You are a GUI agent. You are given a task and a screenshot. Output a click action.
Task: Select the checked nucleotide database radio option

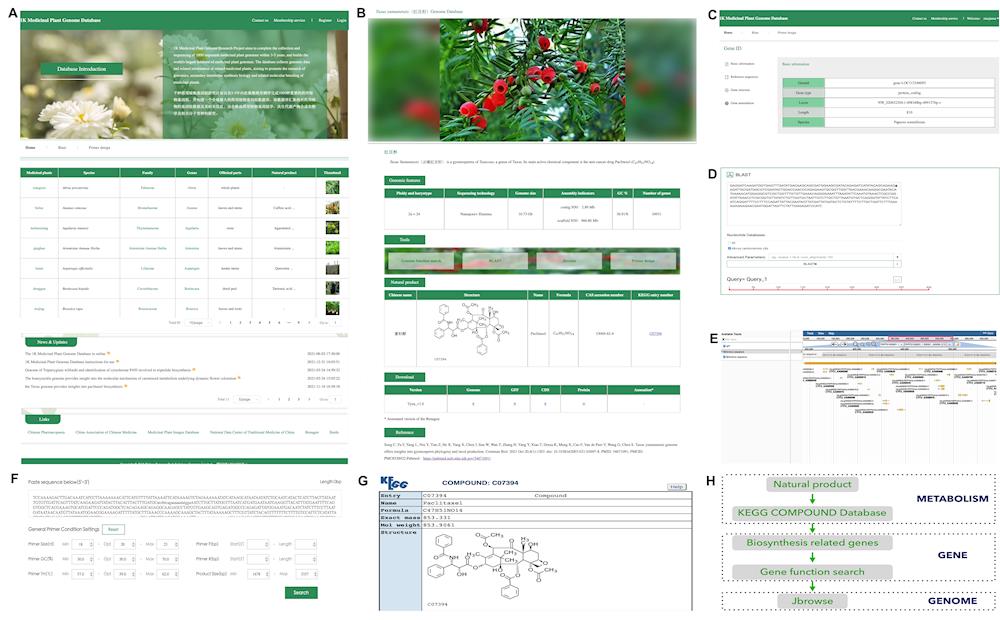(730, 246)
